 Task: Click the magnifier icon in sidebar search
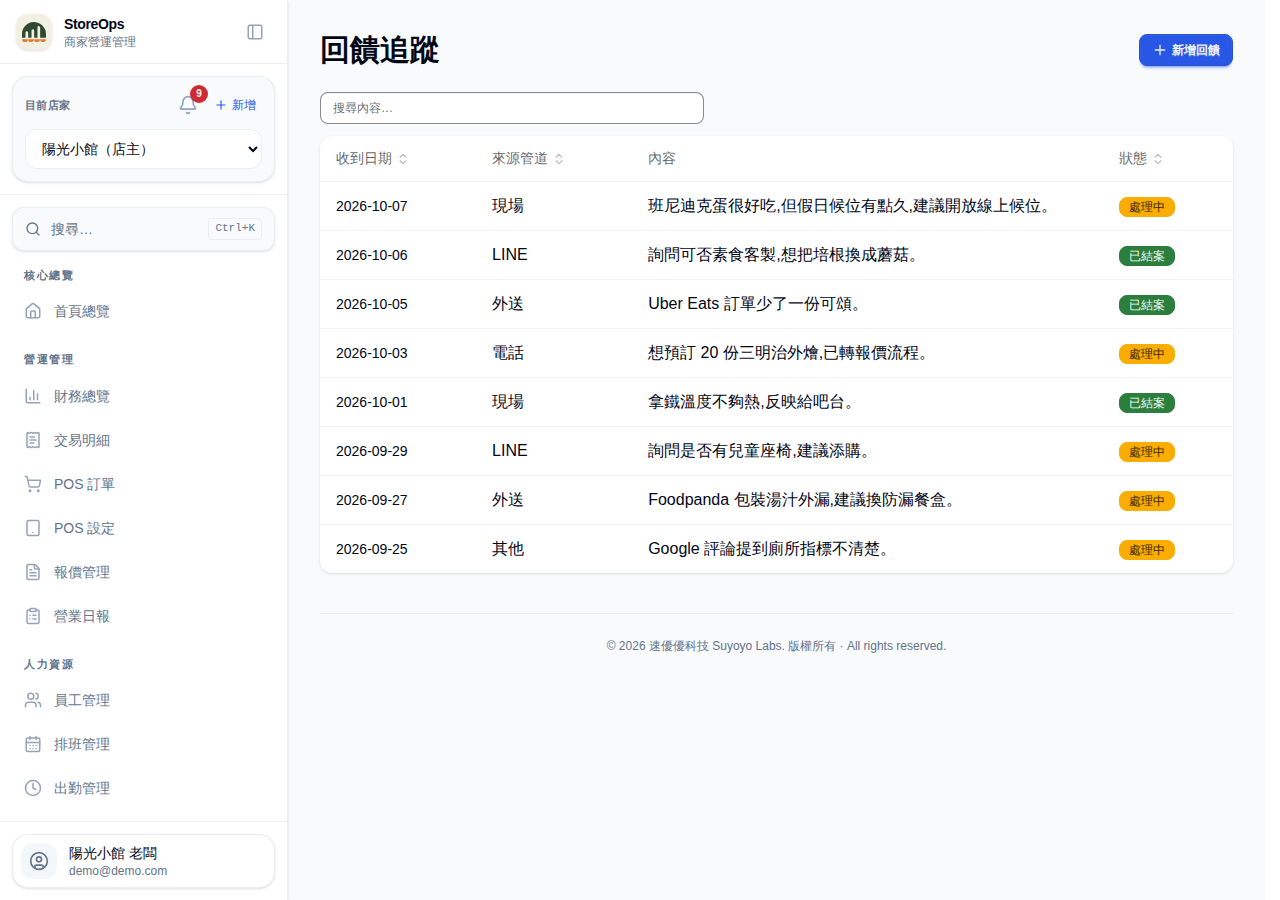pyautogui.click(x=33, y=229)
